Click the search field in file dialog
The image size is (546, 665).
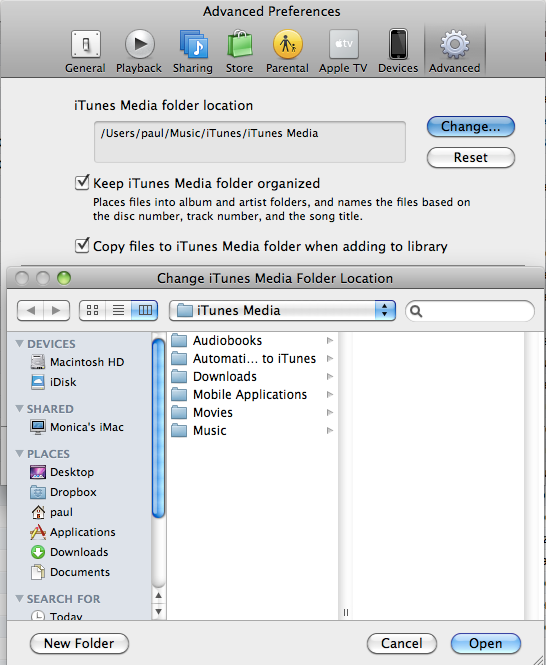(x=470, y=311)
